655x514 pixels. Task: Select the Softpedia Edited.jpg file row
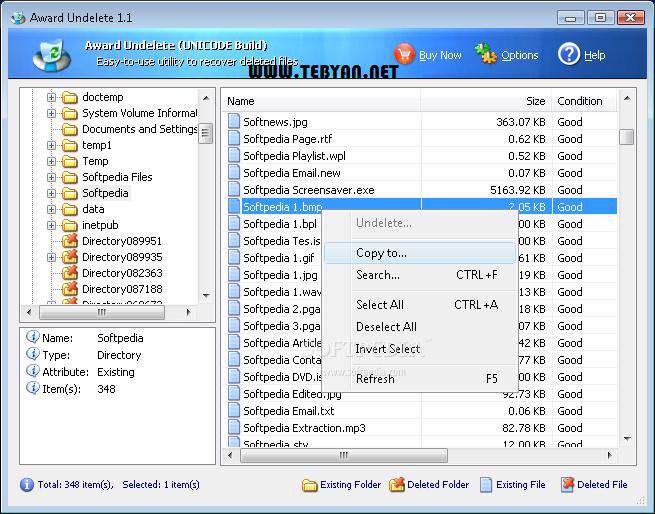pyautogui.click(x=420, y=394)
